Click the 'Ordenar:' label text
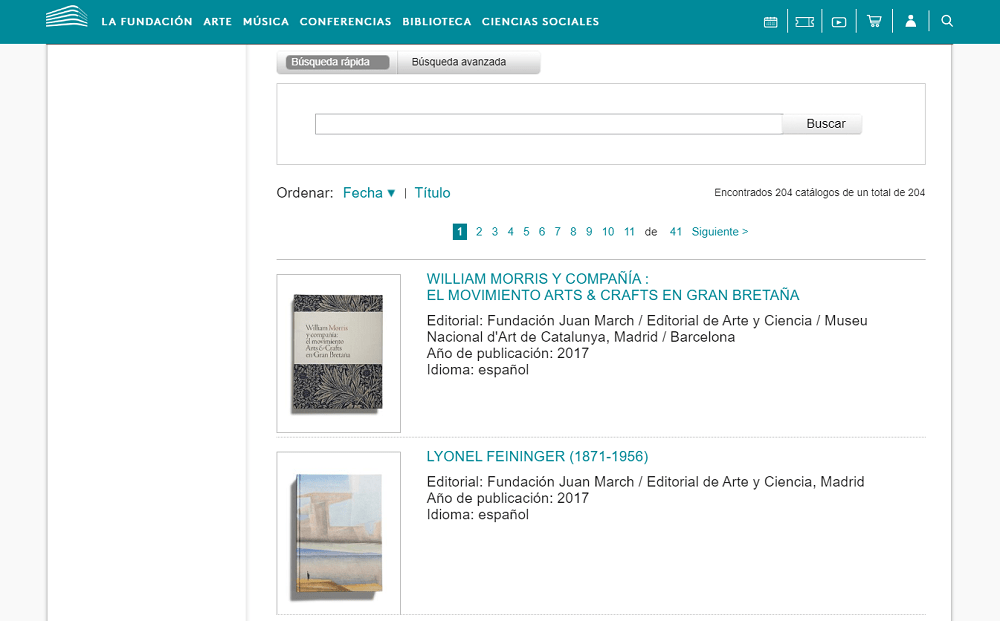 tap(305, 193)
